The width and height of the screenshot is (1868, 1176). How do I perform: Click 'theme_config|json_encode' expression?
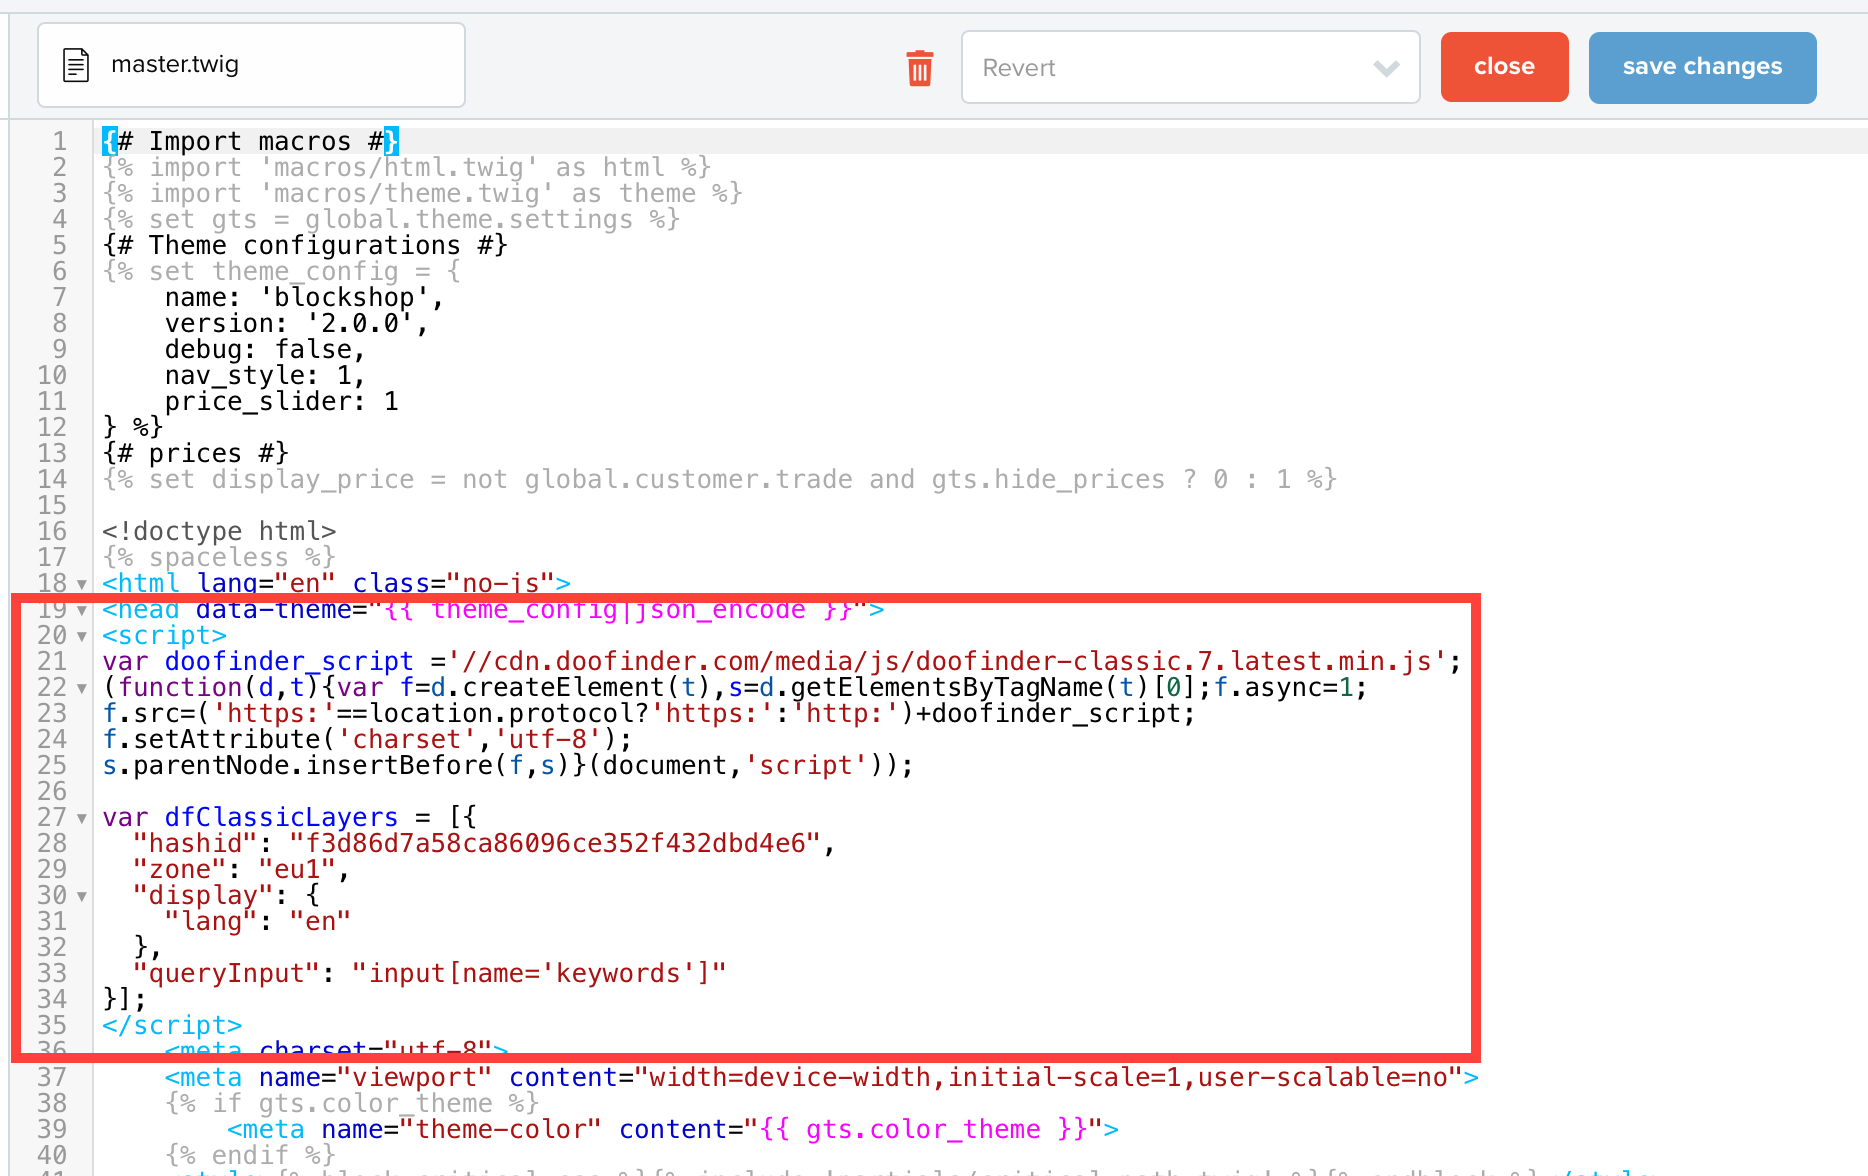tap(618, 609)
